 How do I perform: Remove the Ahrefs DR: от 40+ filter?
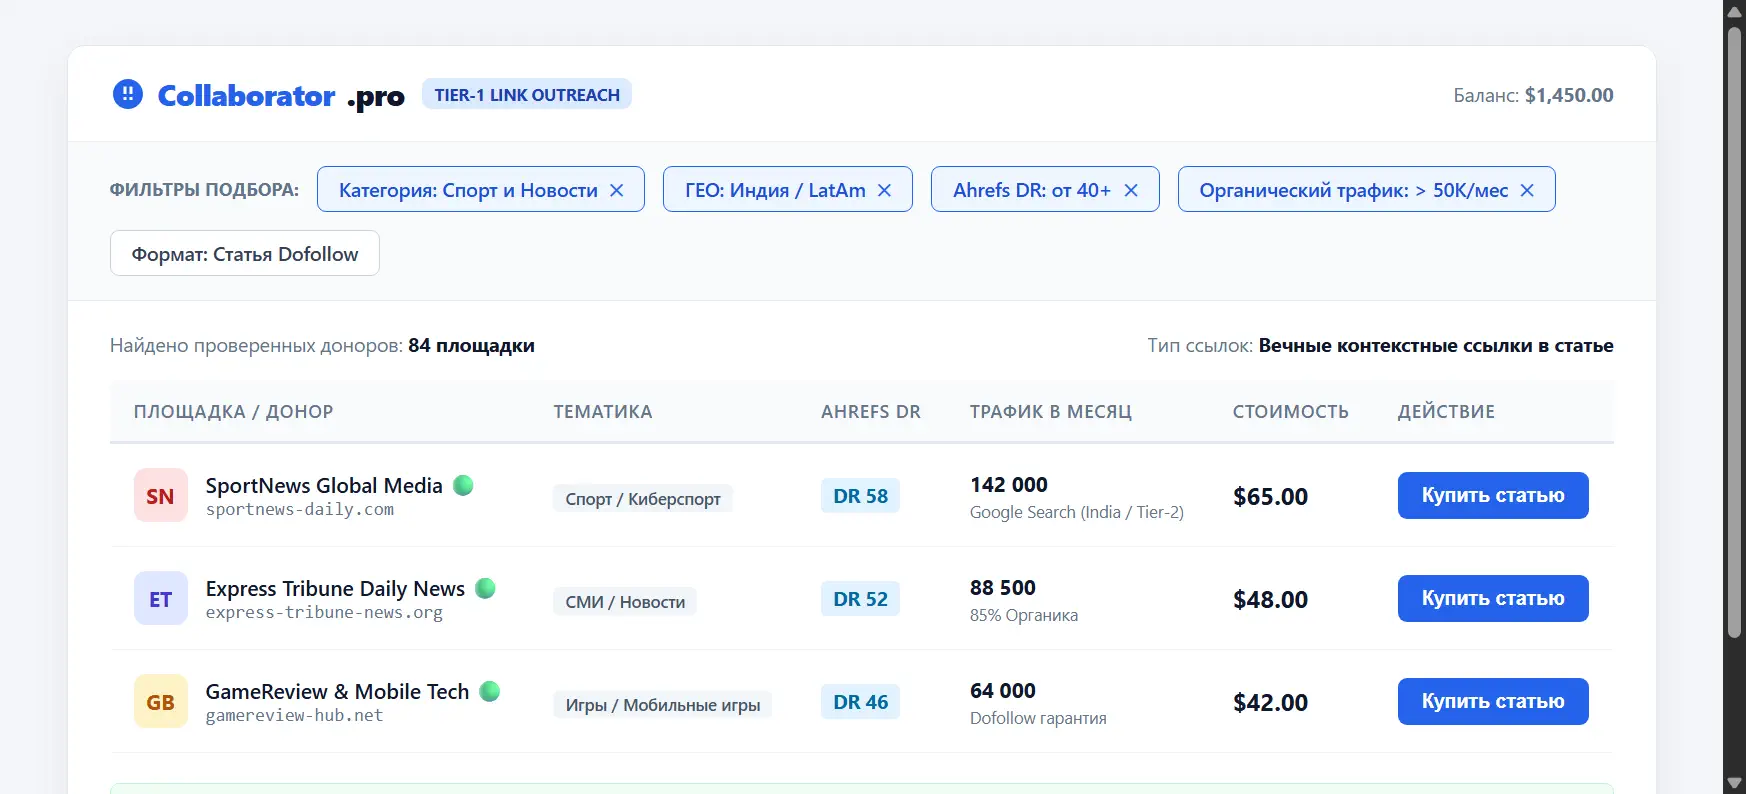(x=1131, y=190)
